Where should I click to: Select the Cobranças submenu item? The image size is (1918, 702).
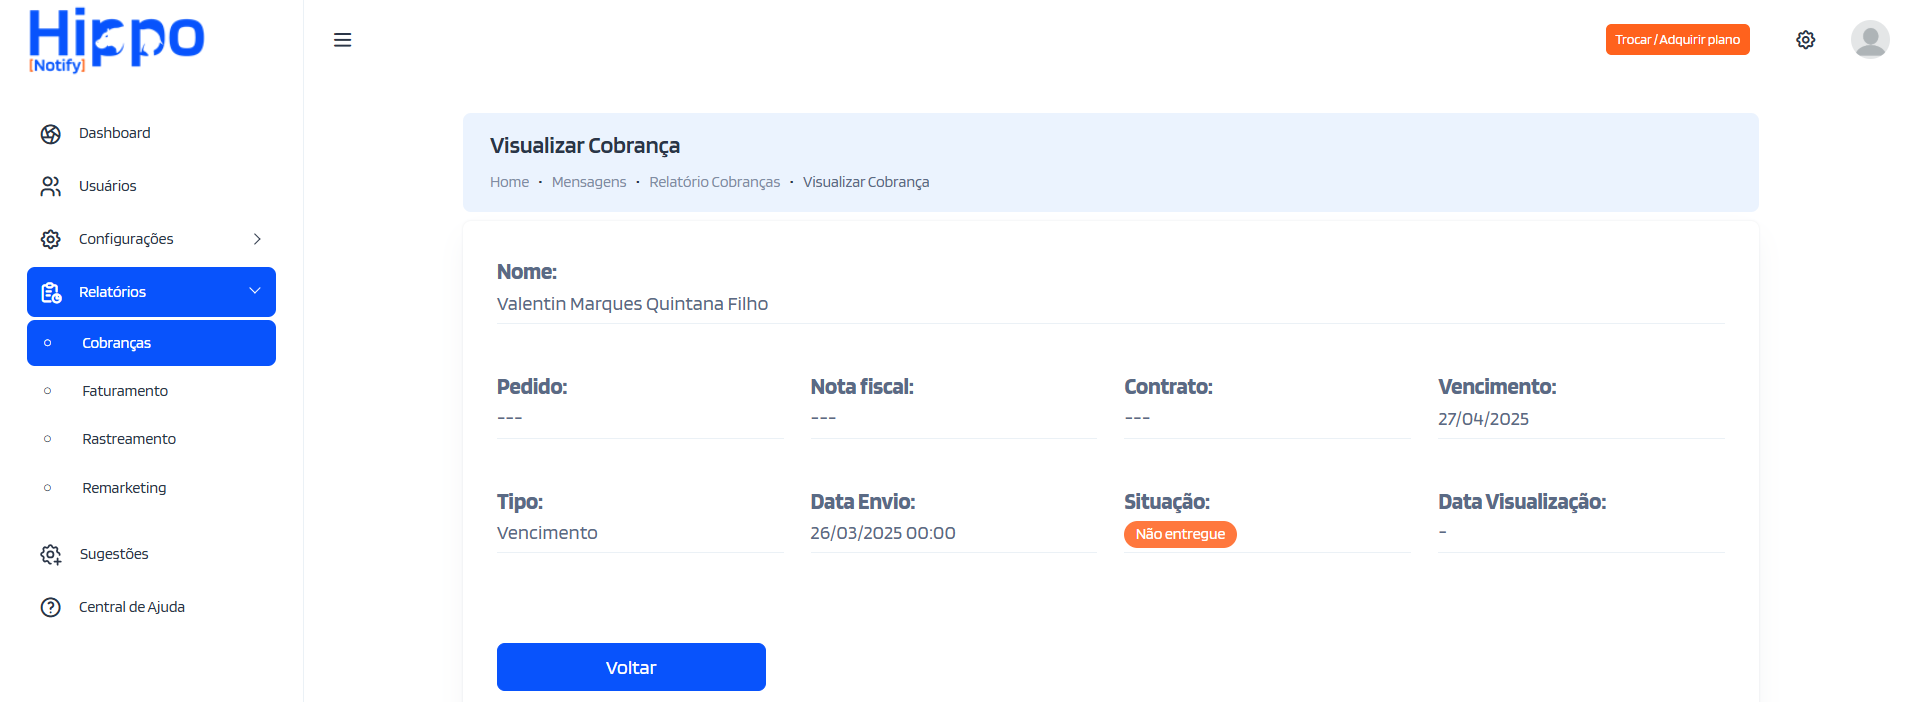[151, 343]
